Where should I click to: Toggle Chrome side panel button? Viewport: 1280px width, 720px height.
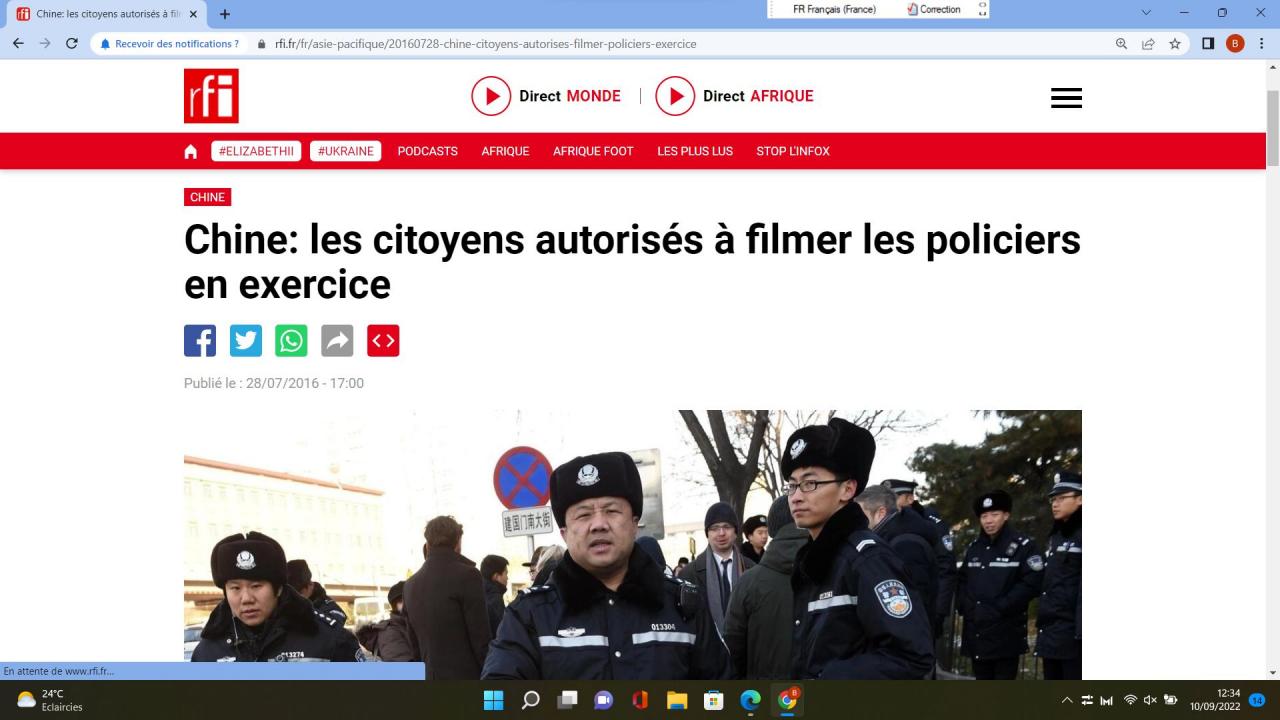click(x=1208, y=44)
